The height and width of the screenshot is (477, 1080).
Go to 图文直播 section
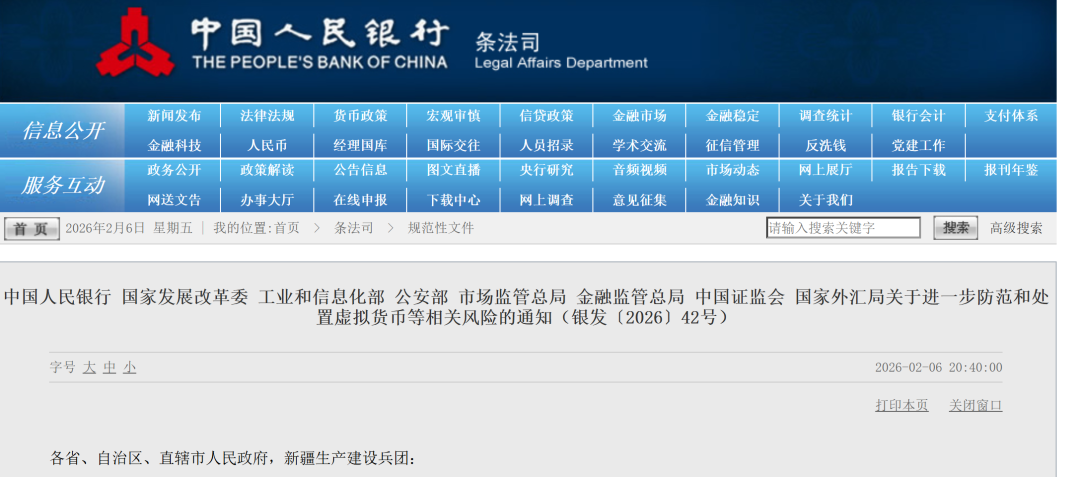(453, 170)
